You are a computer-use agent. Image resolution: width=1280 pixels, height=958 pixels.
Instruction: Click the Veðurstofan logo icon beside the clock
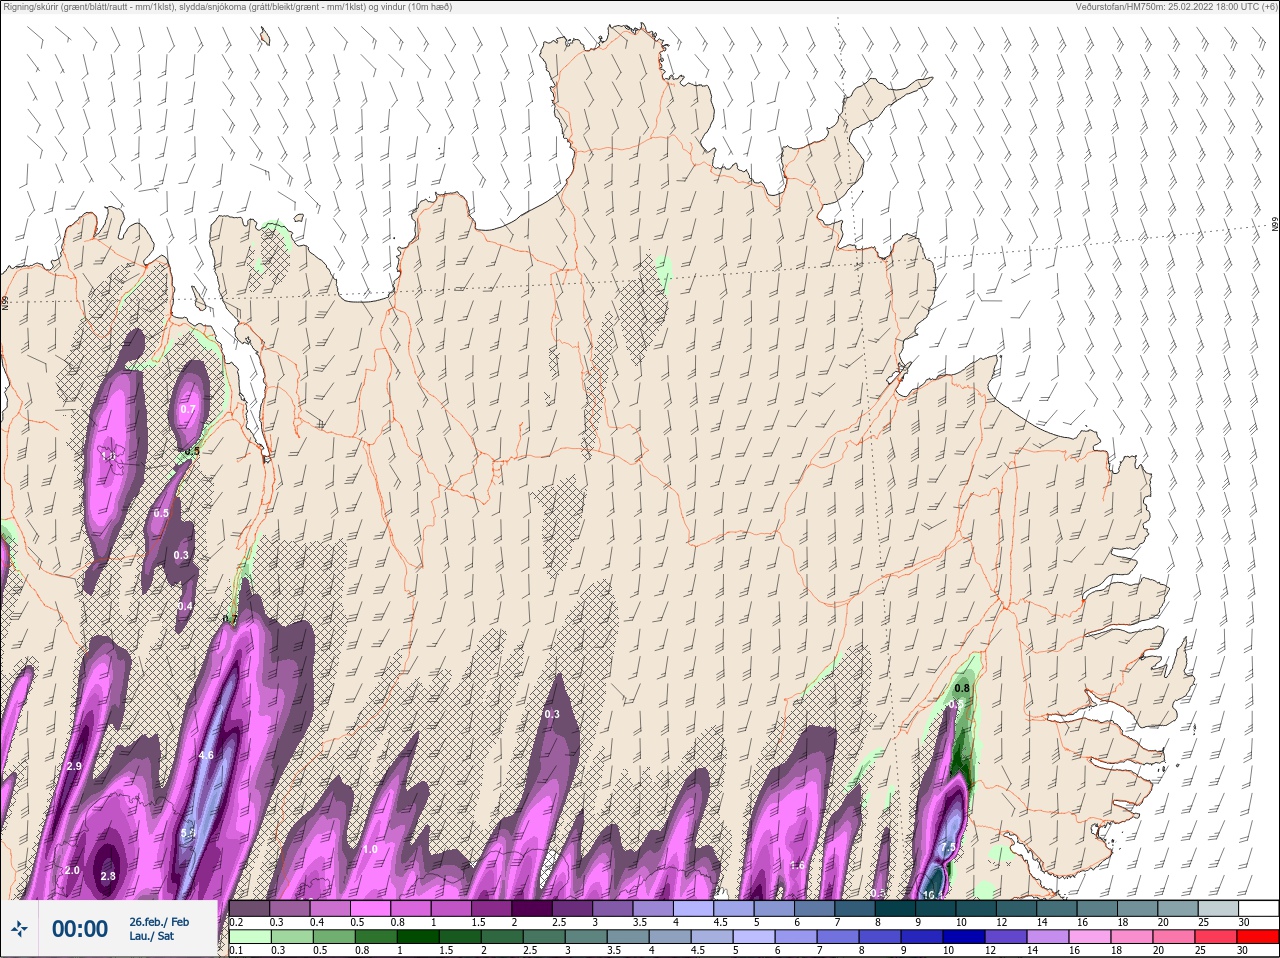pos(20,929)
